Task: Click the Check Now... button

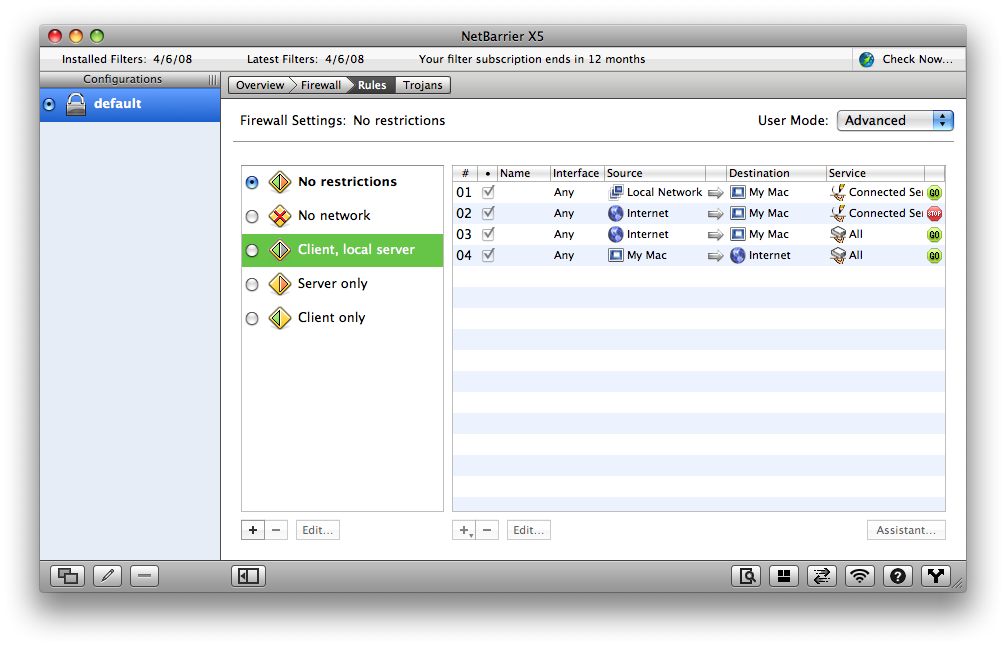Action: pyautogui.click(x=909, y=60)
